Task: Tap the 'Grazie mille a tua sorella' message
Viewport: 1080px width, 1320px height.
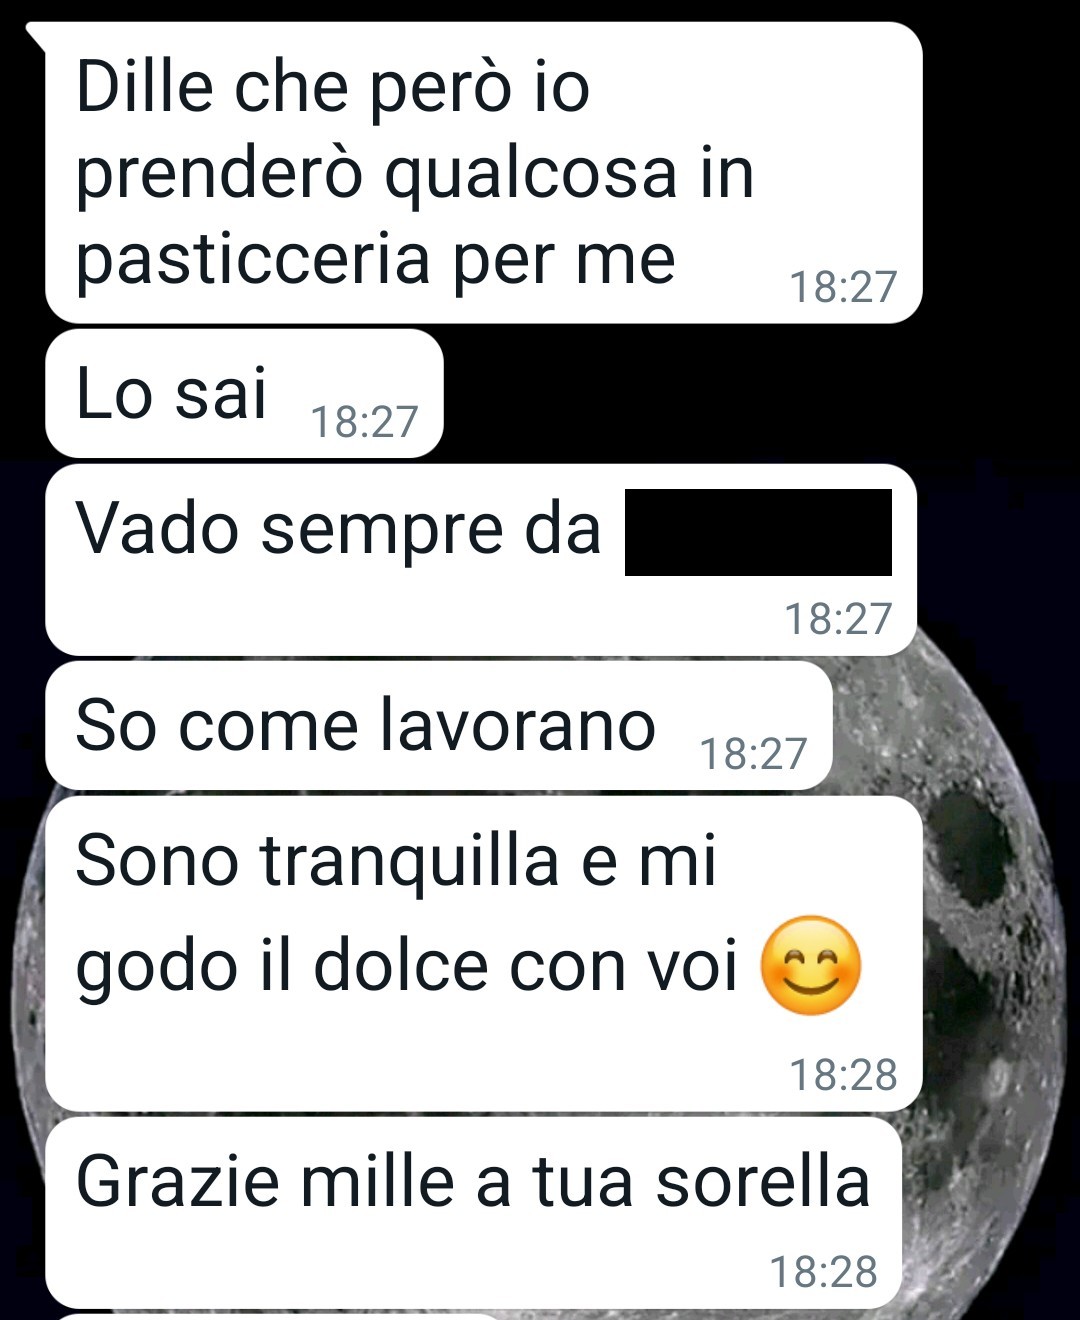Action: coord(473,1212)
